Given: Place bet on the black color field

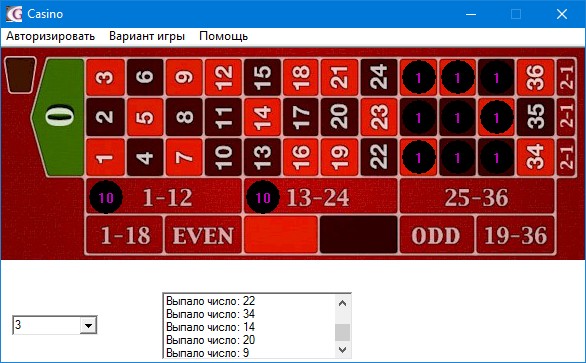Looking at the screenshot, I should 358,235.
